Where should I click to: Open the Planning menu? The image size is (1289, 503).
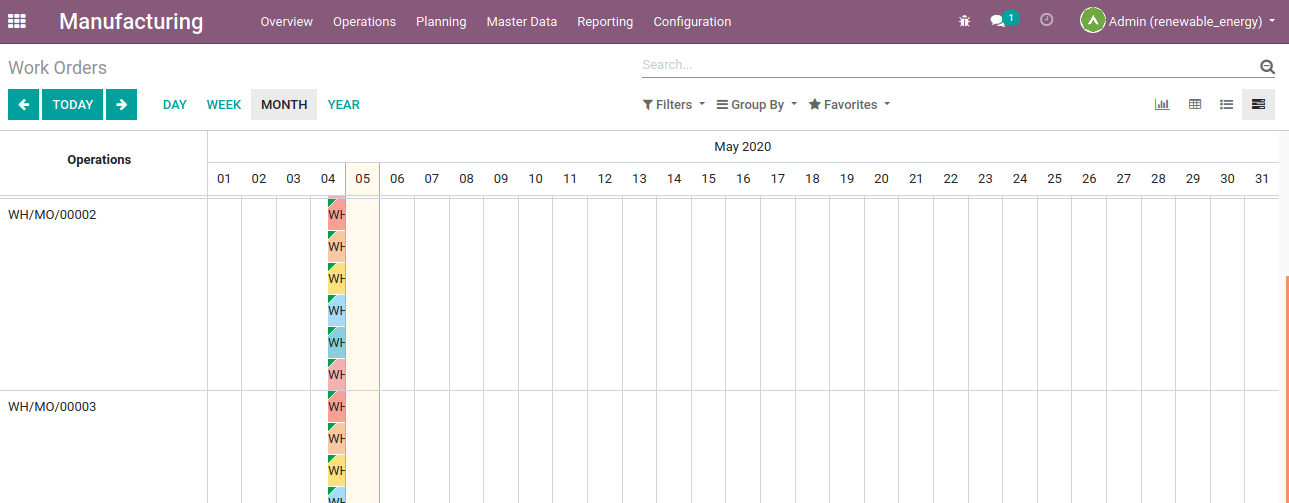click(x=441, y=21)
